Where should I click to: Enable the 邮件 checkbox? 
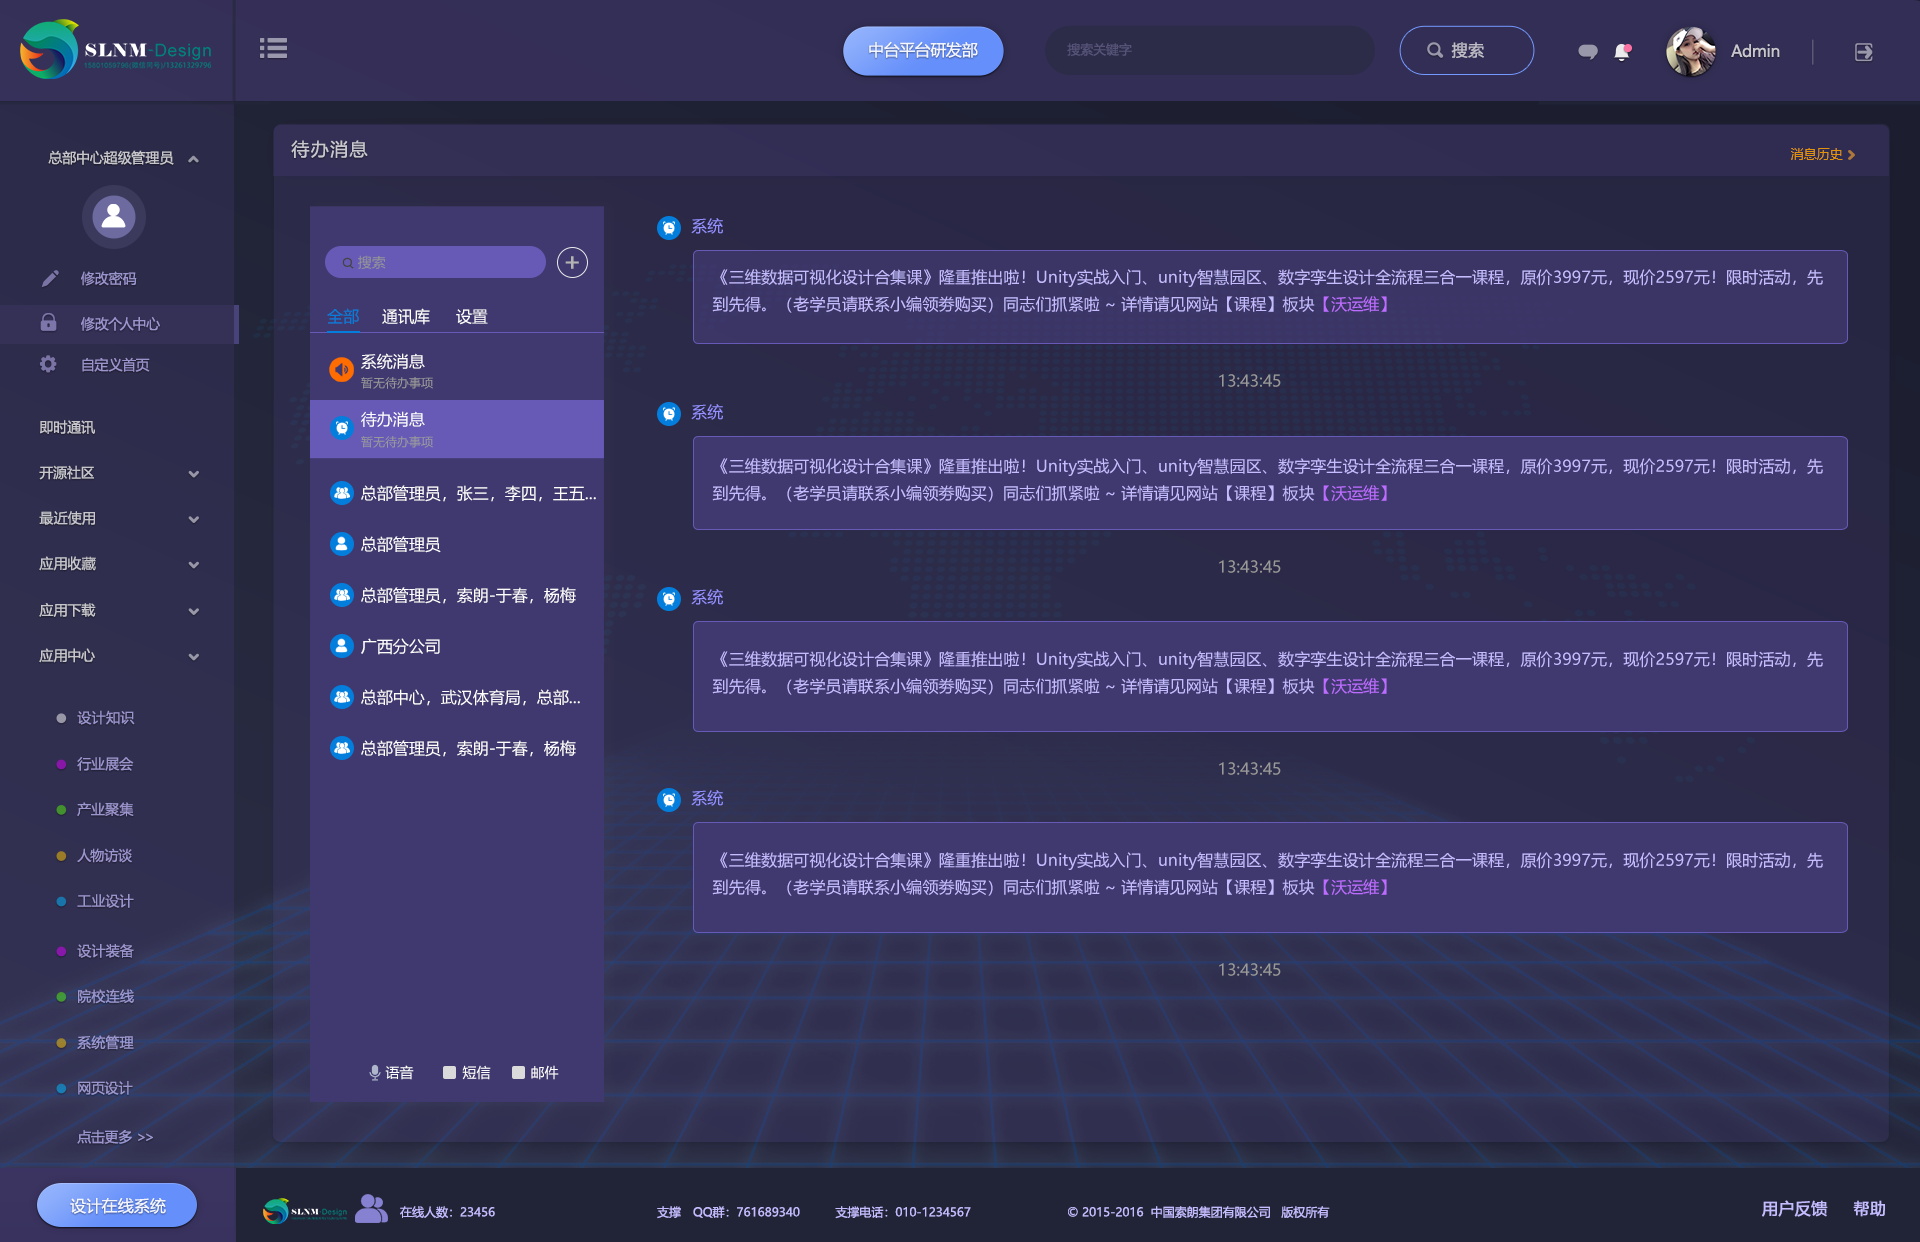(x=518, y=1072)
